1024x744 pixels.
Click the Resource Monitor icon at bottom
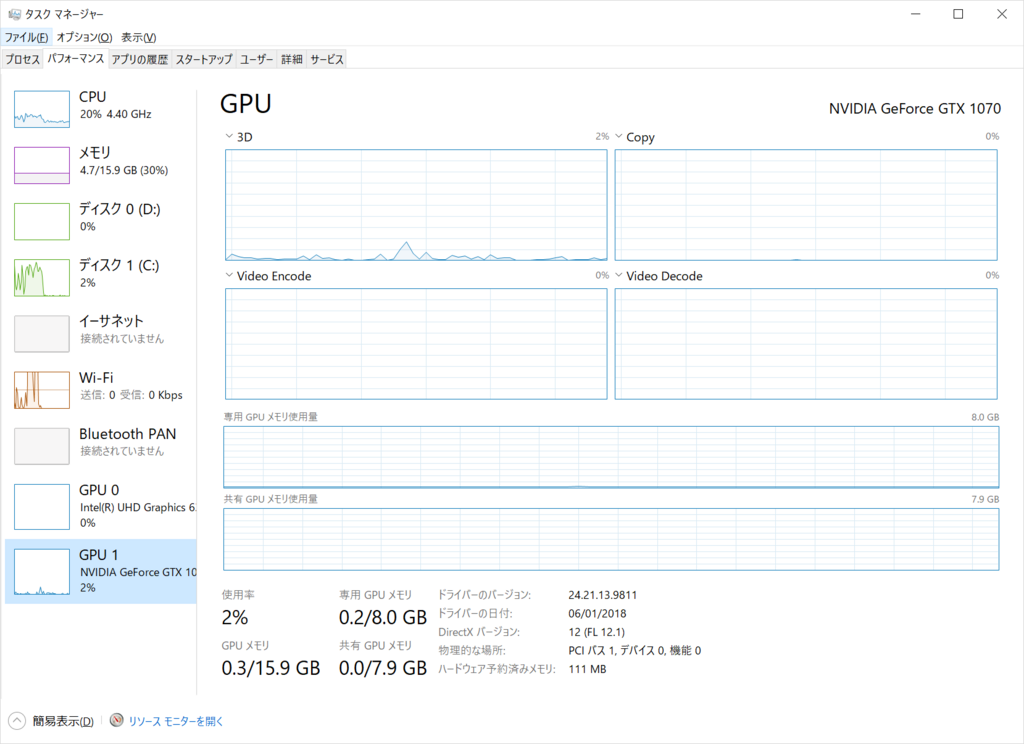coord(117,720)
